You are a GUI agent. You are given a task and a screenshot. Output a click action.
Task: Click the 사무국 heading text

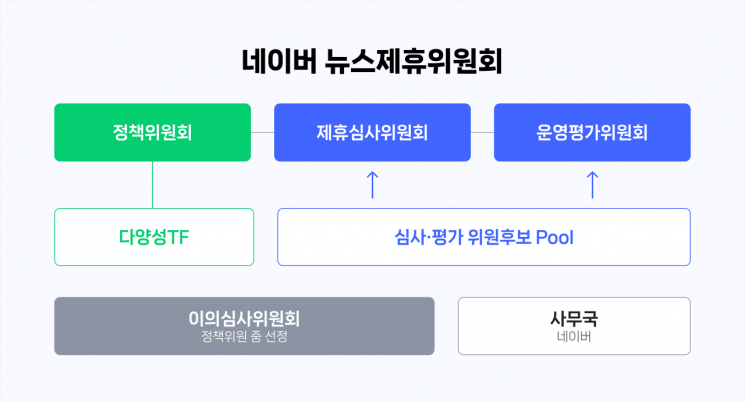pos(574,319)
